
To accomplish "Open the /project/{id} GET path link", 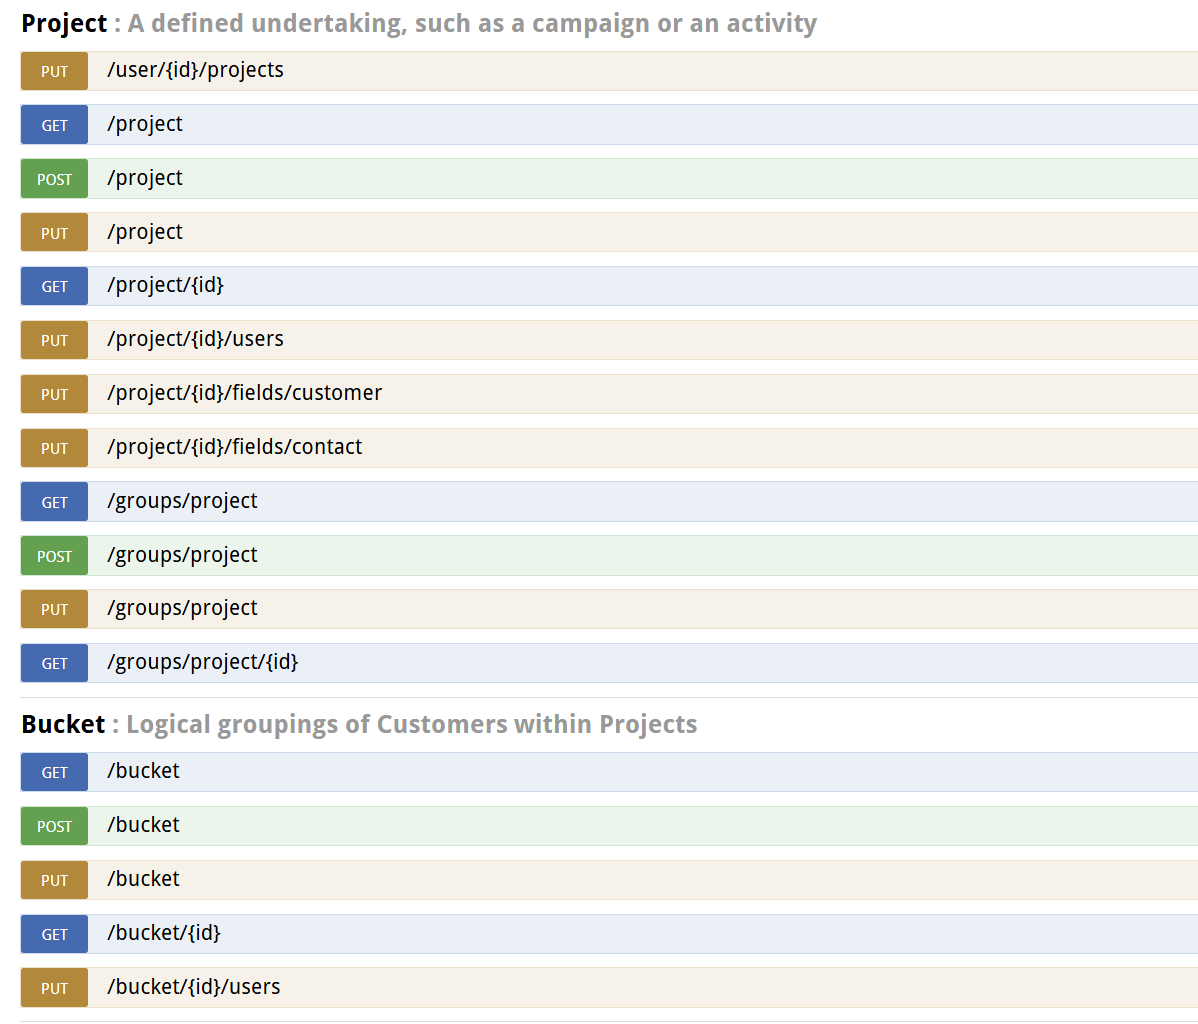I will (x=165, y=285).
